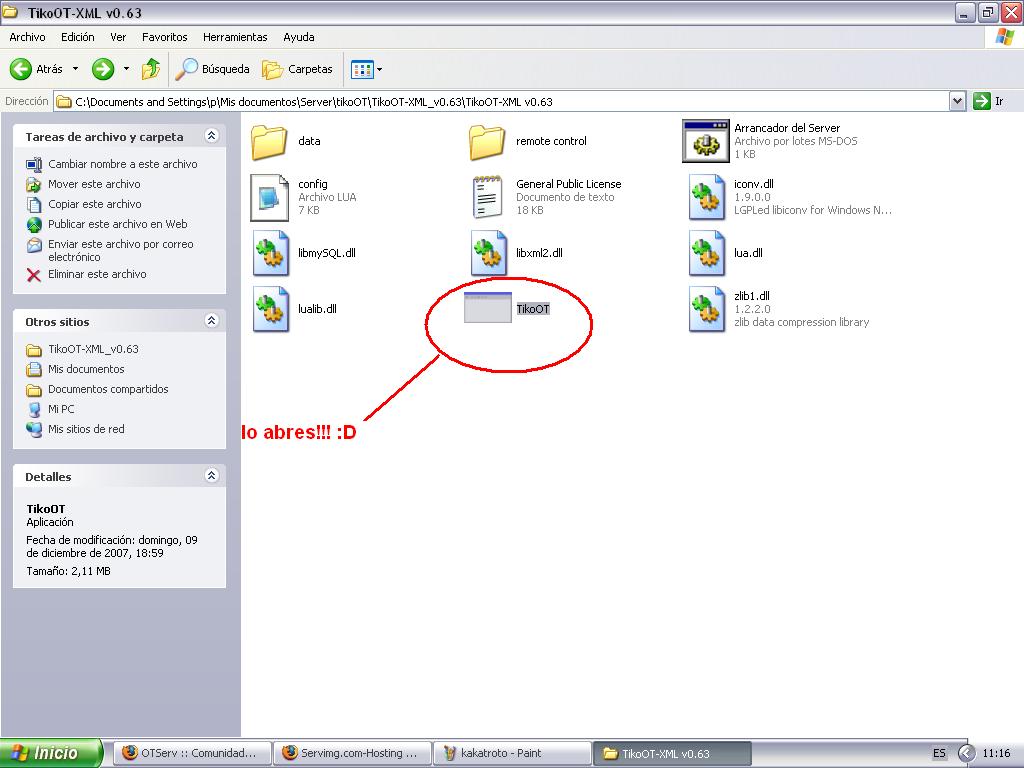This screenshot has height=768, width=1024.
Task: Select the iconv.dll file icon
Action: tap(707, 197)
